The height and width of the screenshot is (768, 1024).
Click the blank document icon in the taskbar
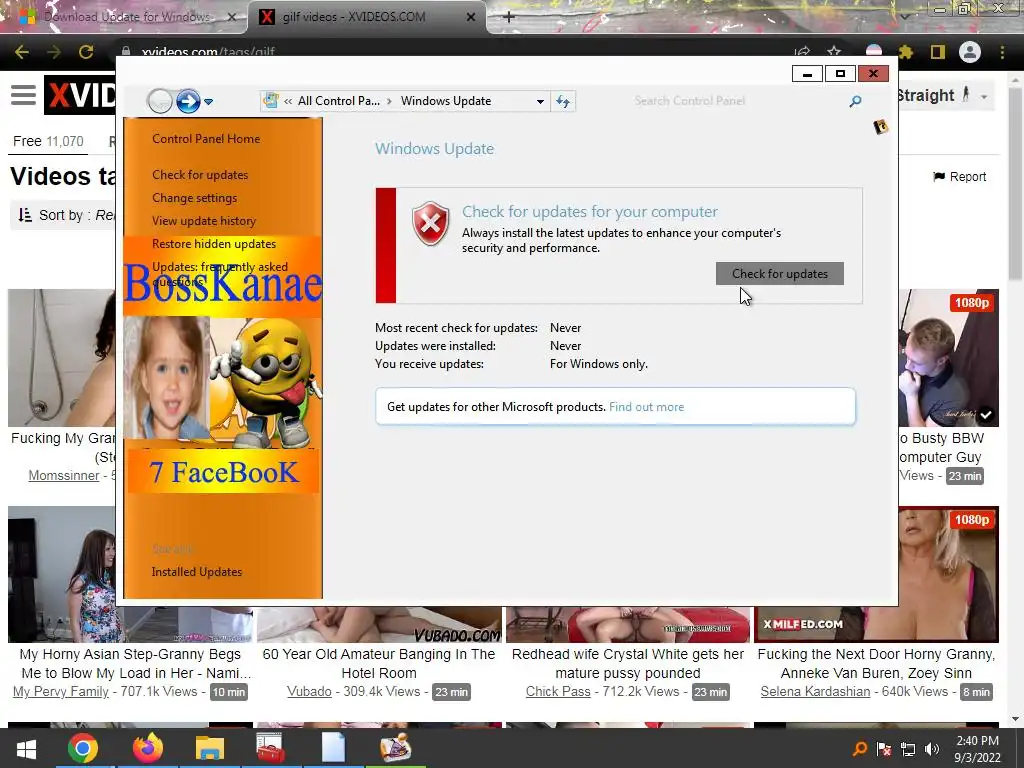[x=333, y=748]
